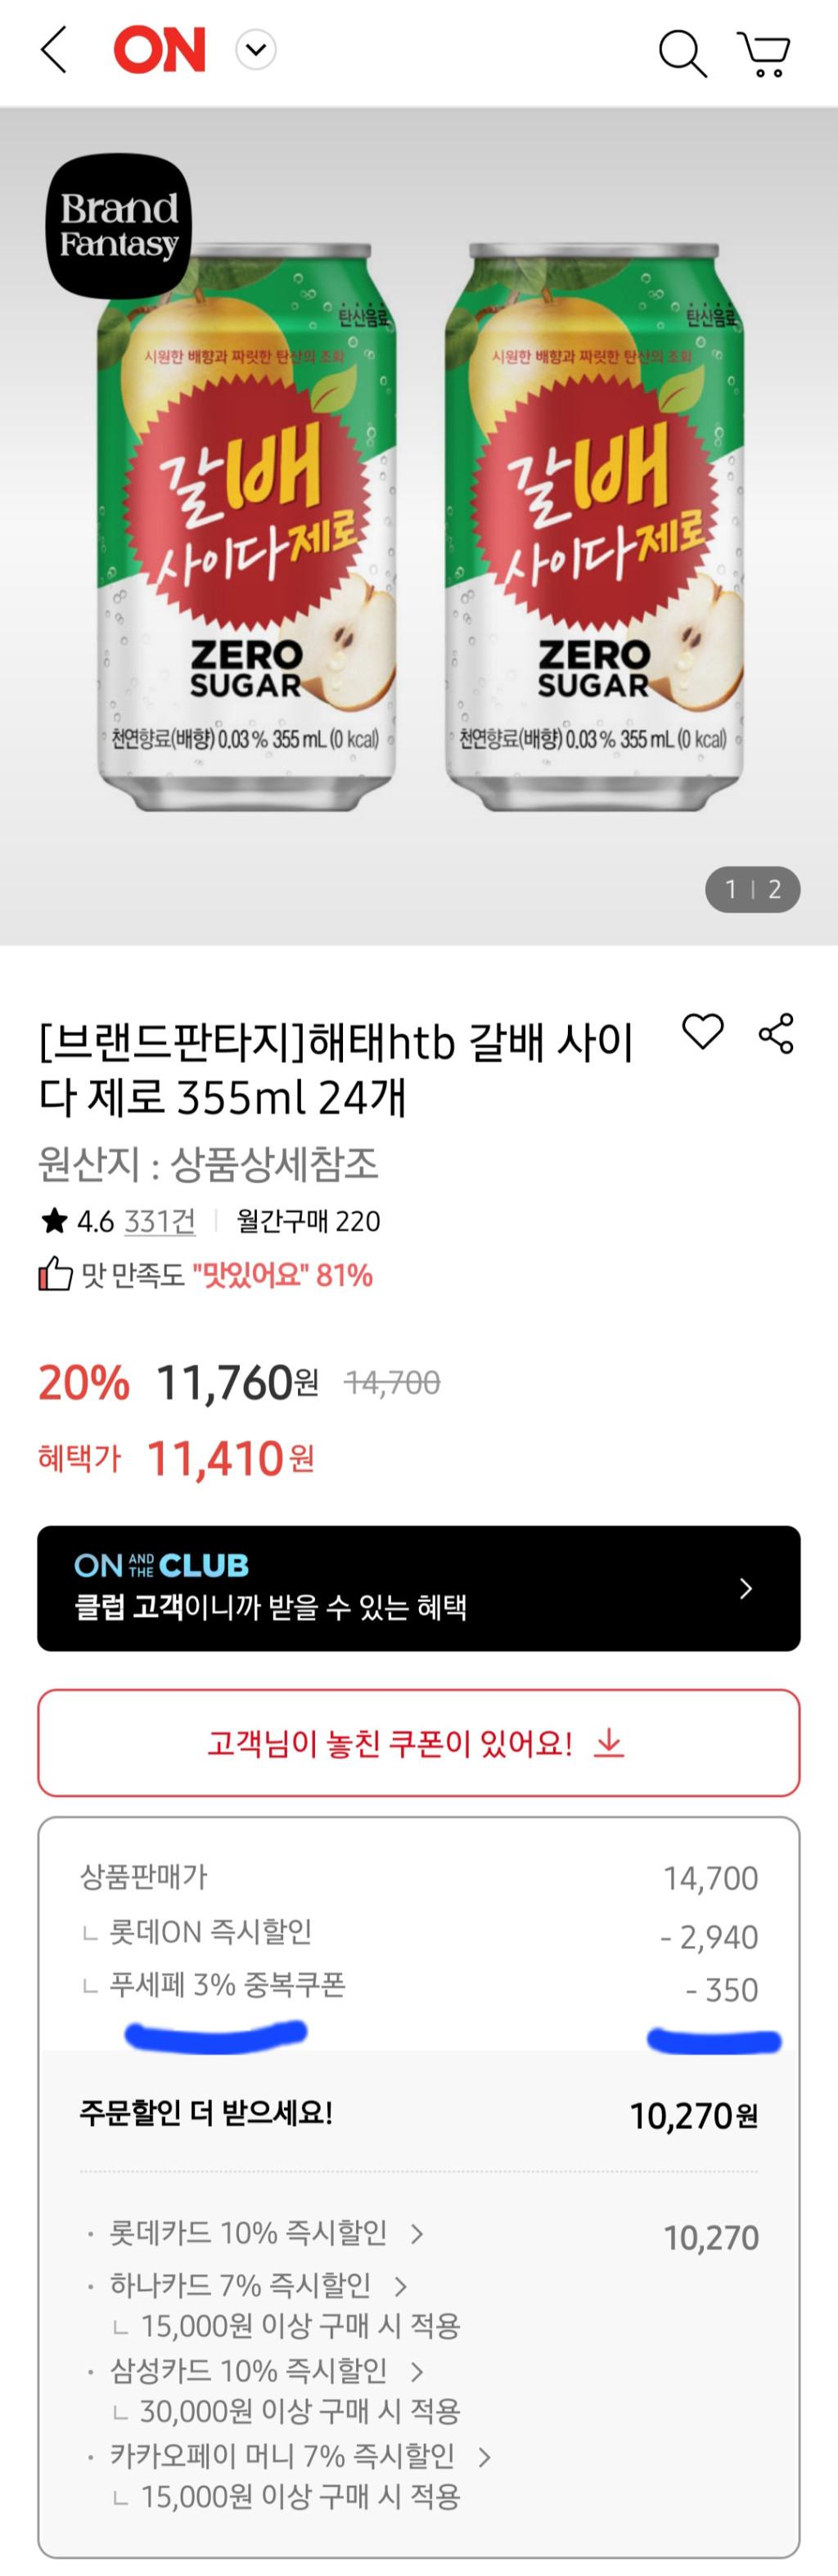
Task: Tap the back arrow icon
Action: [54, 50]
